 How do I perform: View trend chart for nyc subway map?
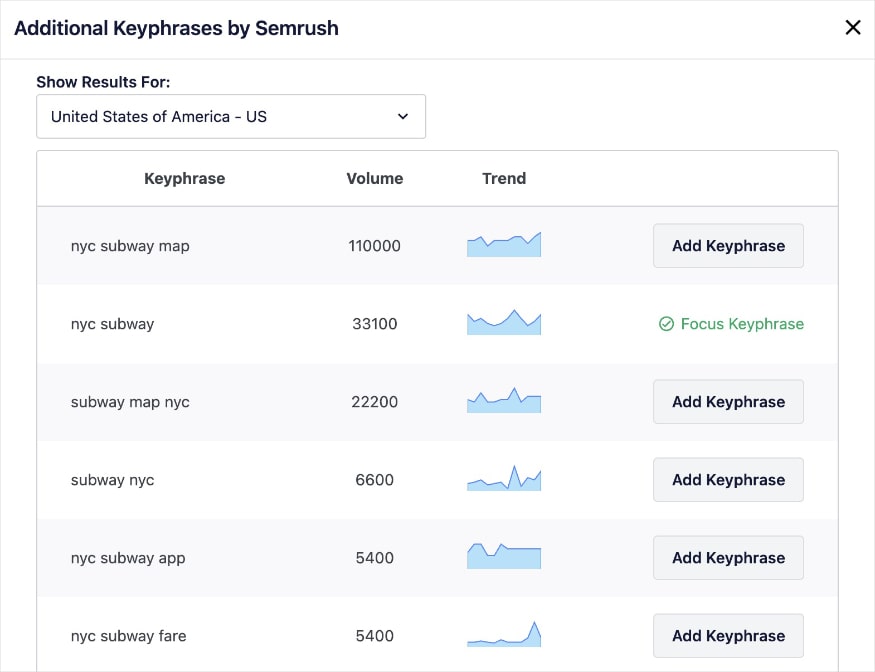click(x=504, y=244)
